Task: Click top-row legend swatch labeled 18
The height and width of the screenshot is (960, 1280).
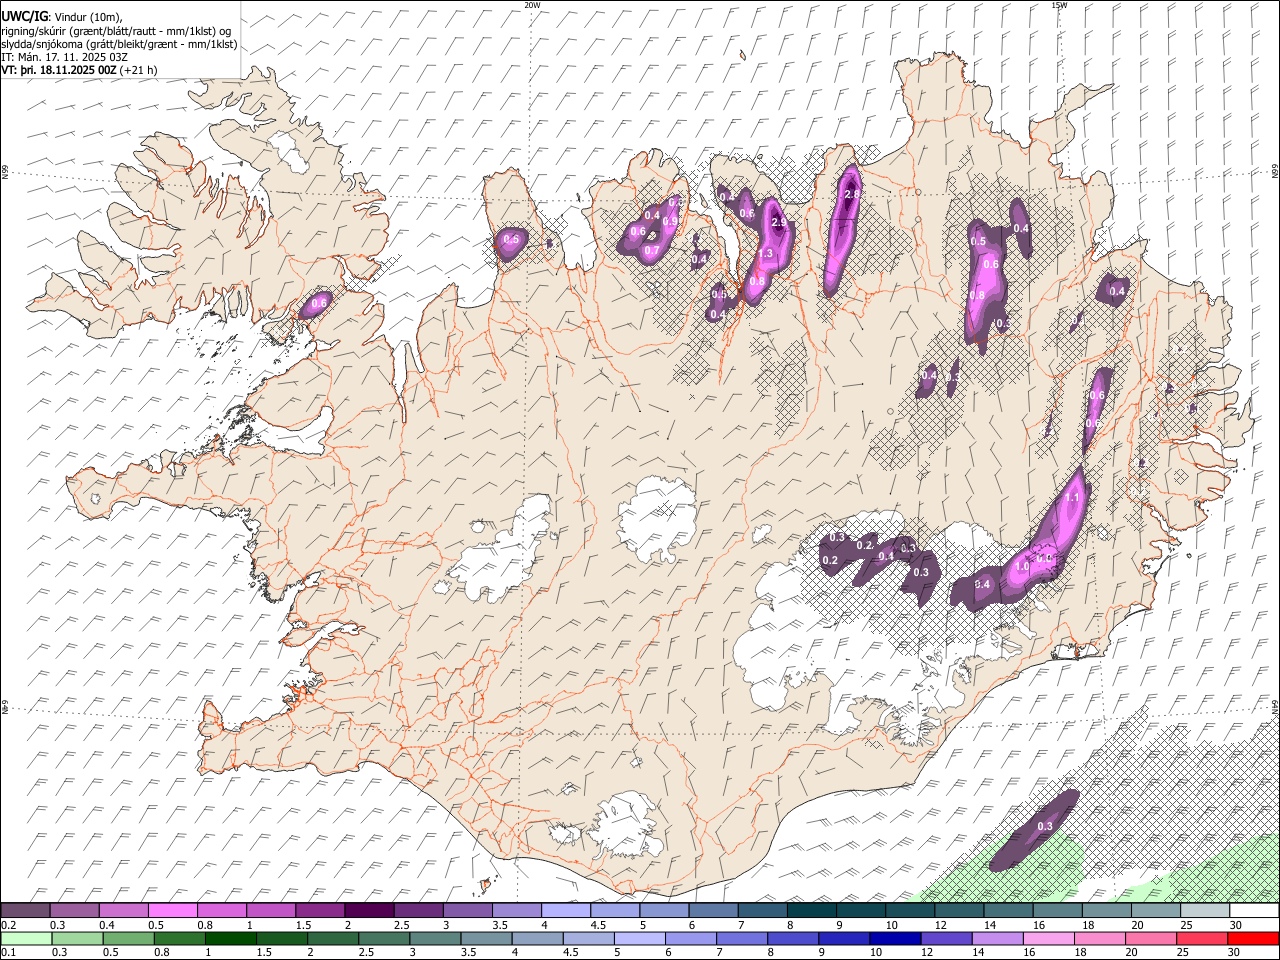Action: 1105,910
